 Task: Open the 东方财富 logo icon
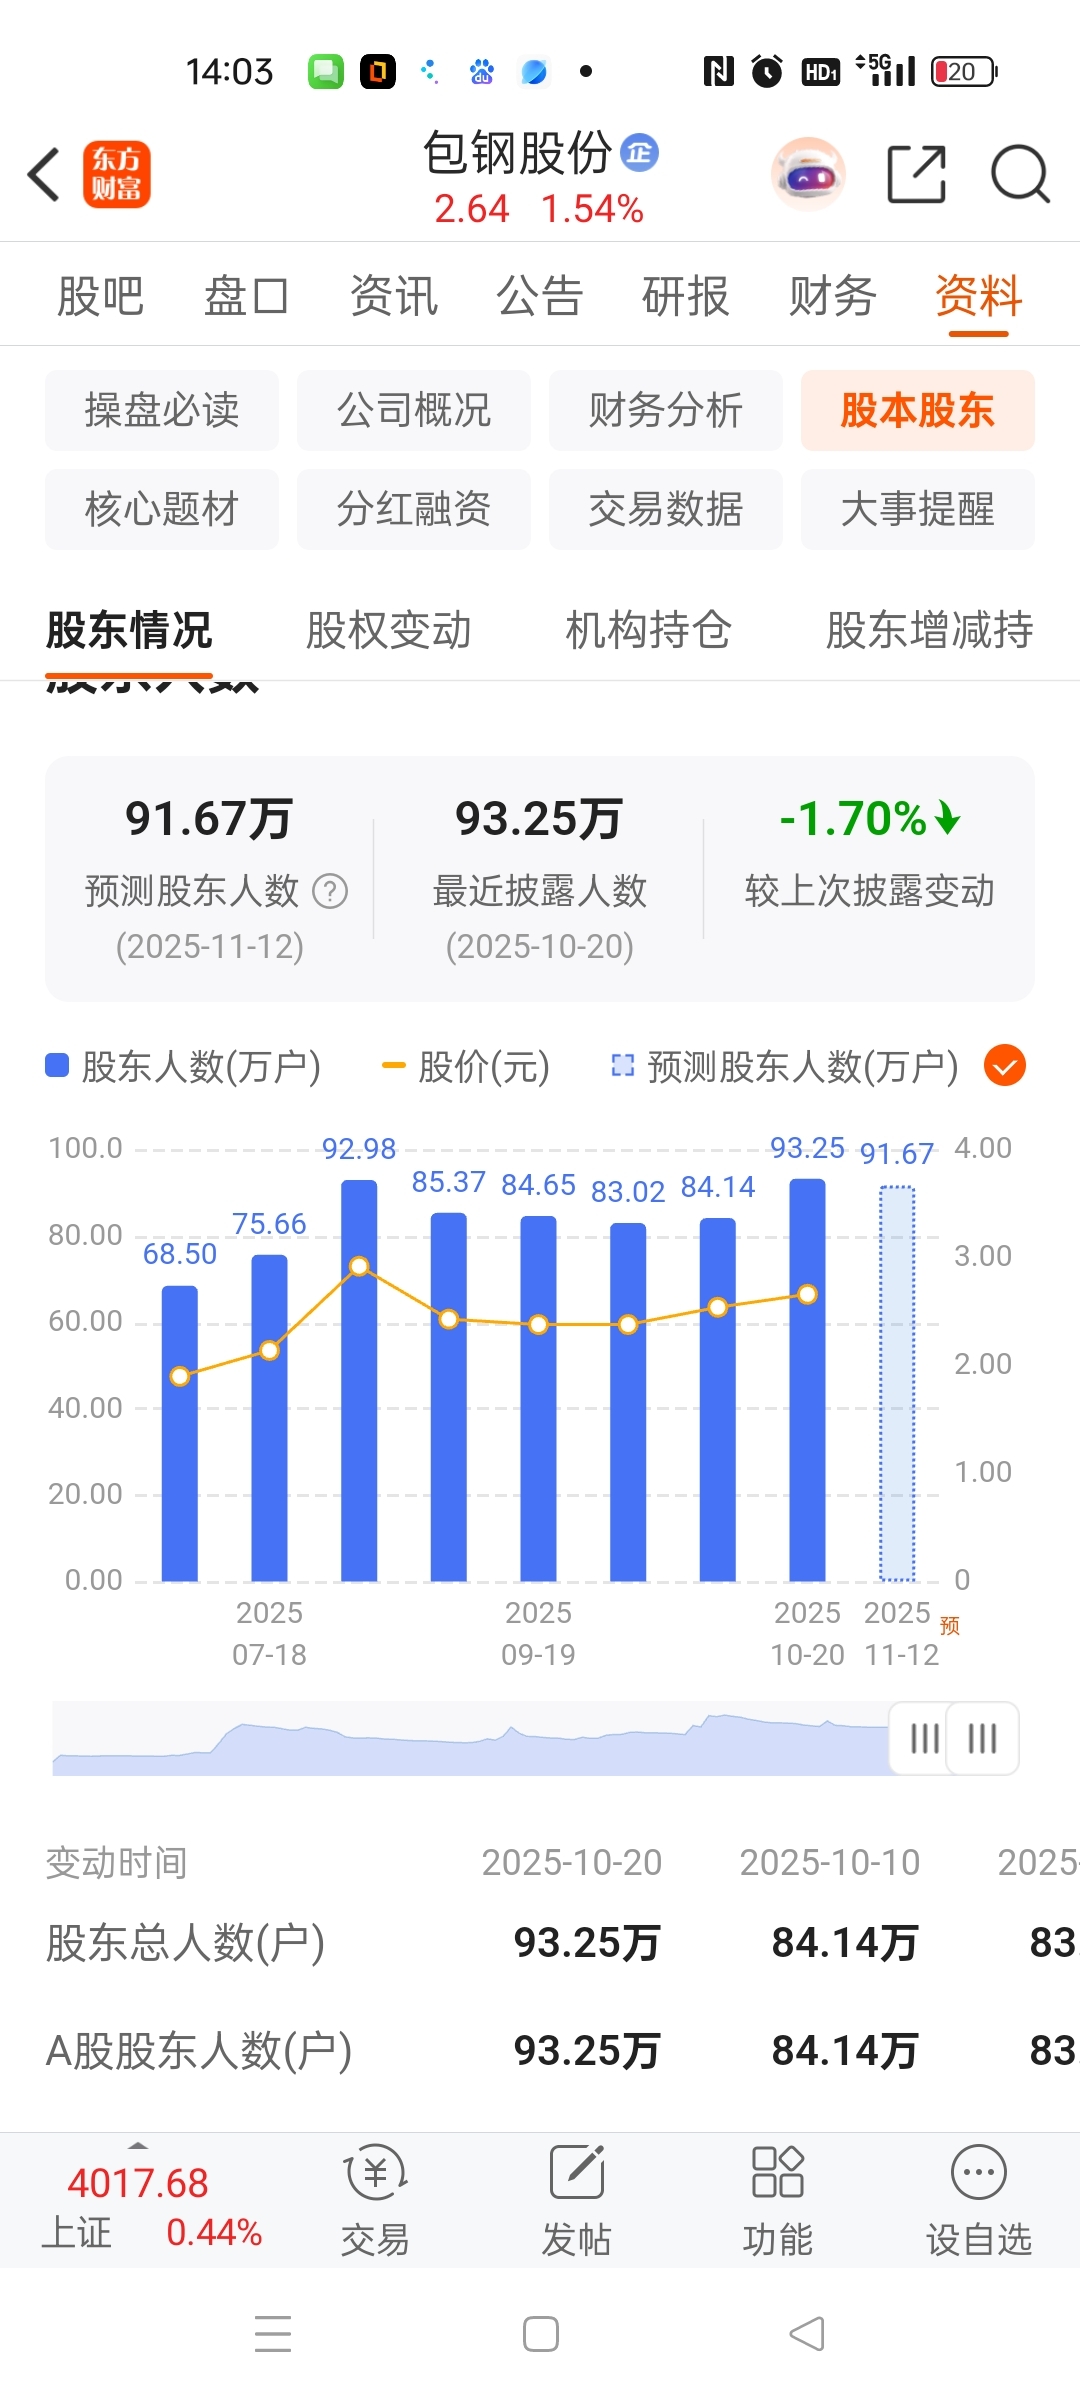(117, 174)
